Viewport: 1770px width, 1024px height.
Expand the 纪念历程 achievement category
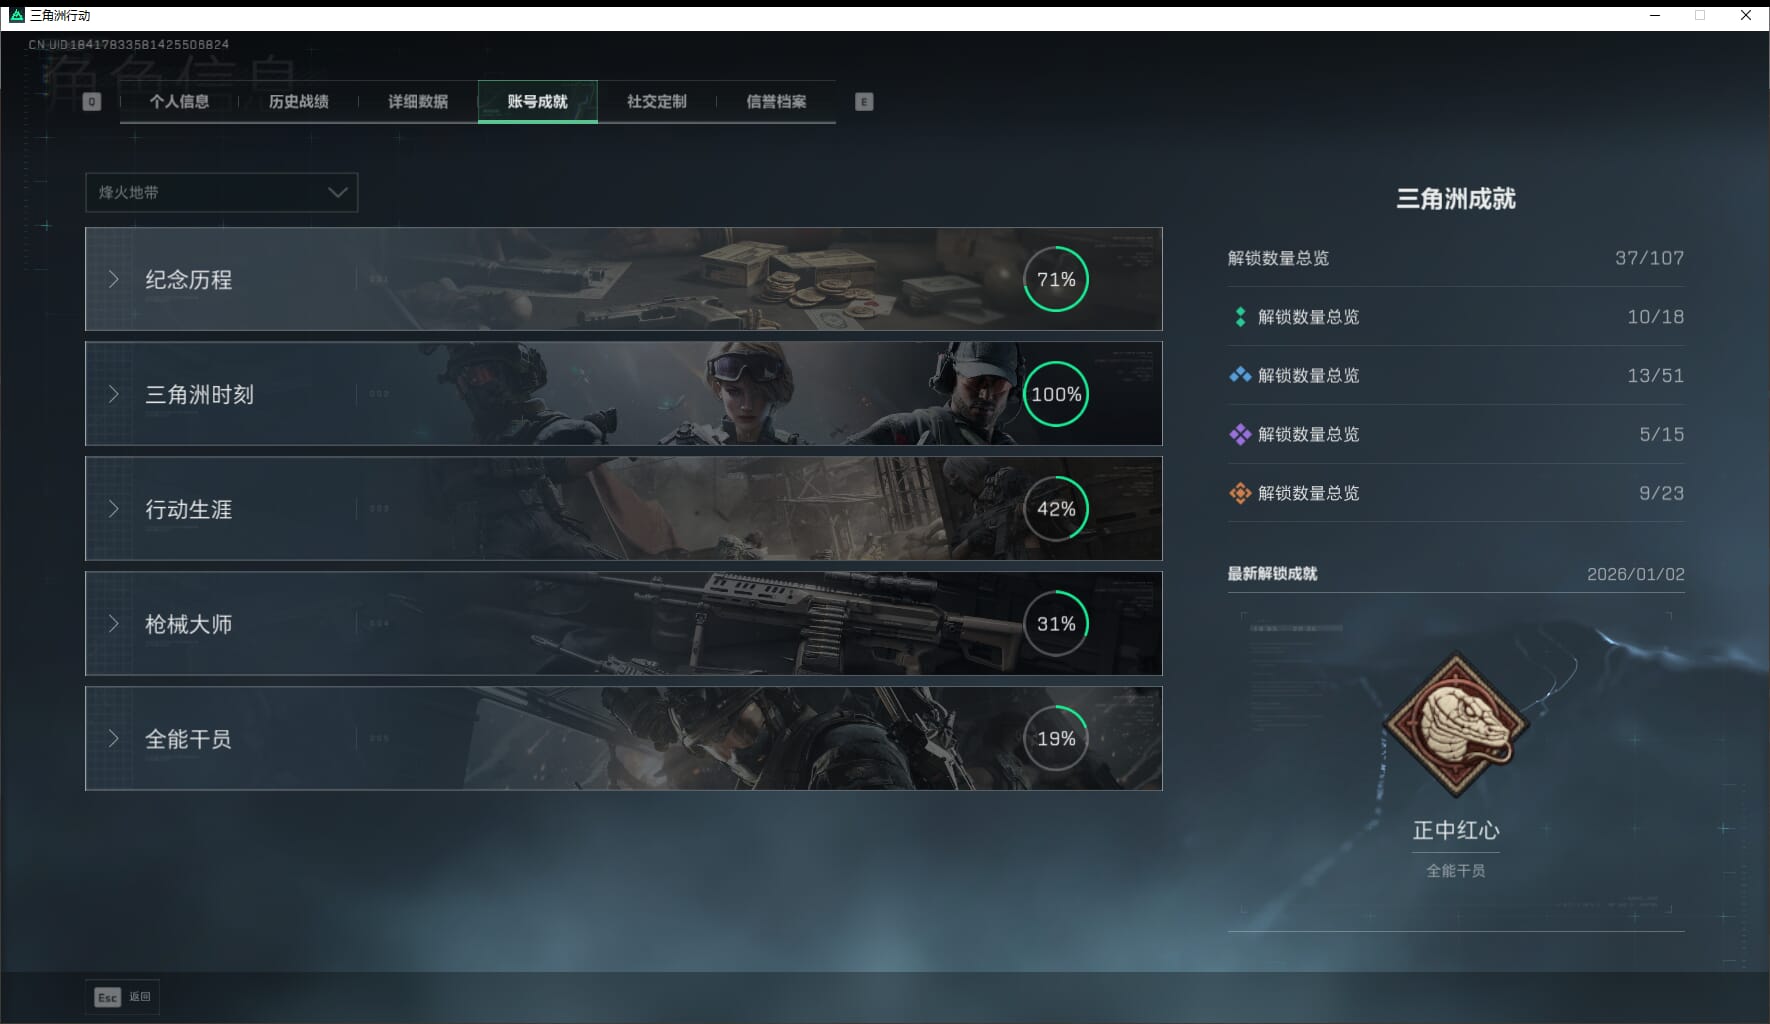pos(623,279)
